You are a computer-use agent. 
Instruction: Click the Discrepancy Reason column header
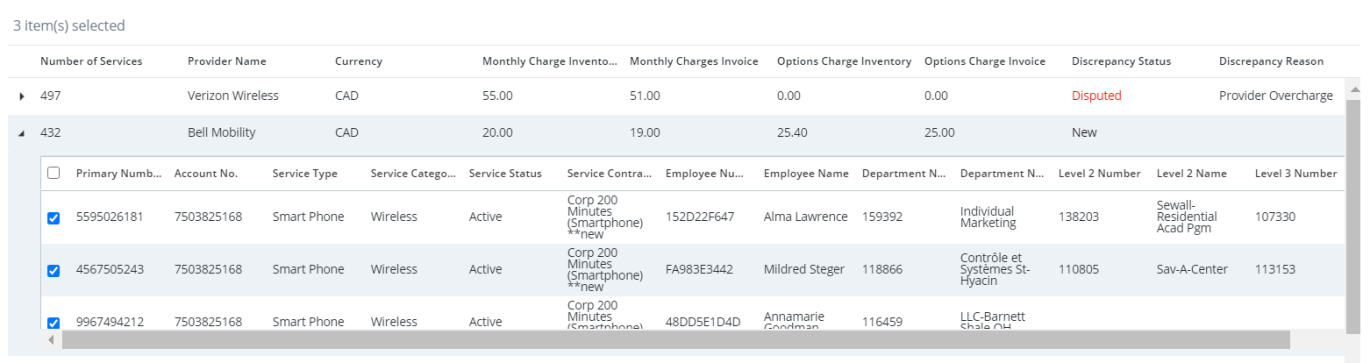1271,61
